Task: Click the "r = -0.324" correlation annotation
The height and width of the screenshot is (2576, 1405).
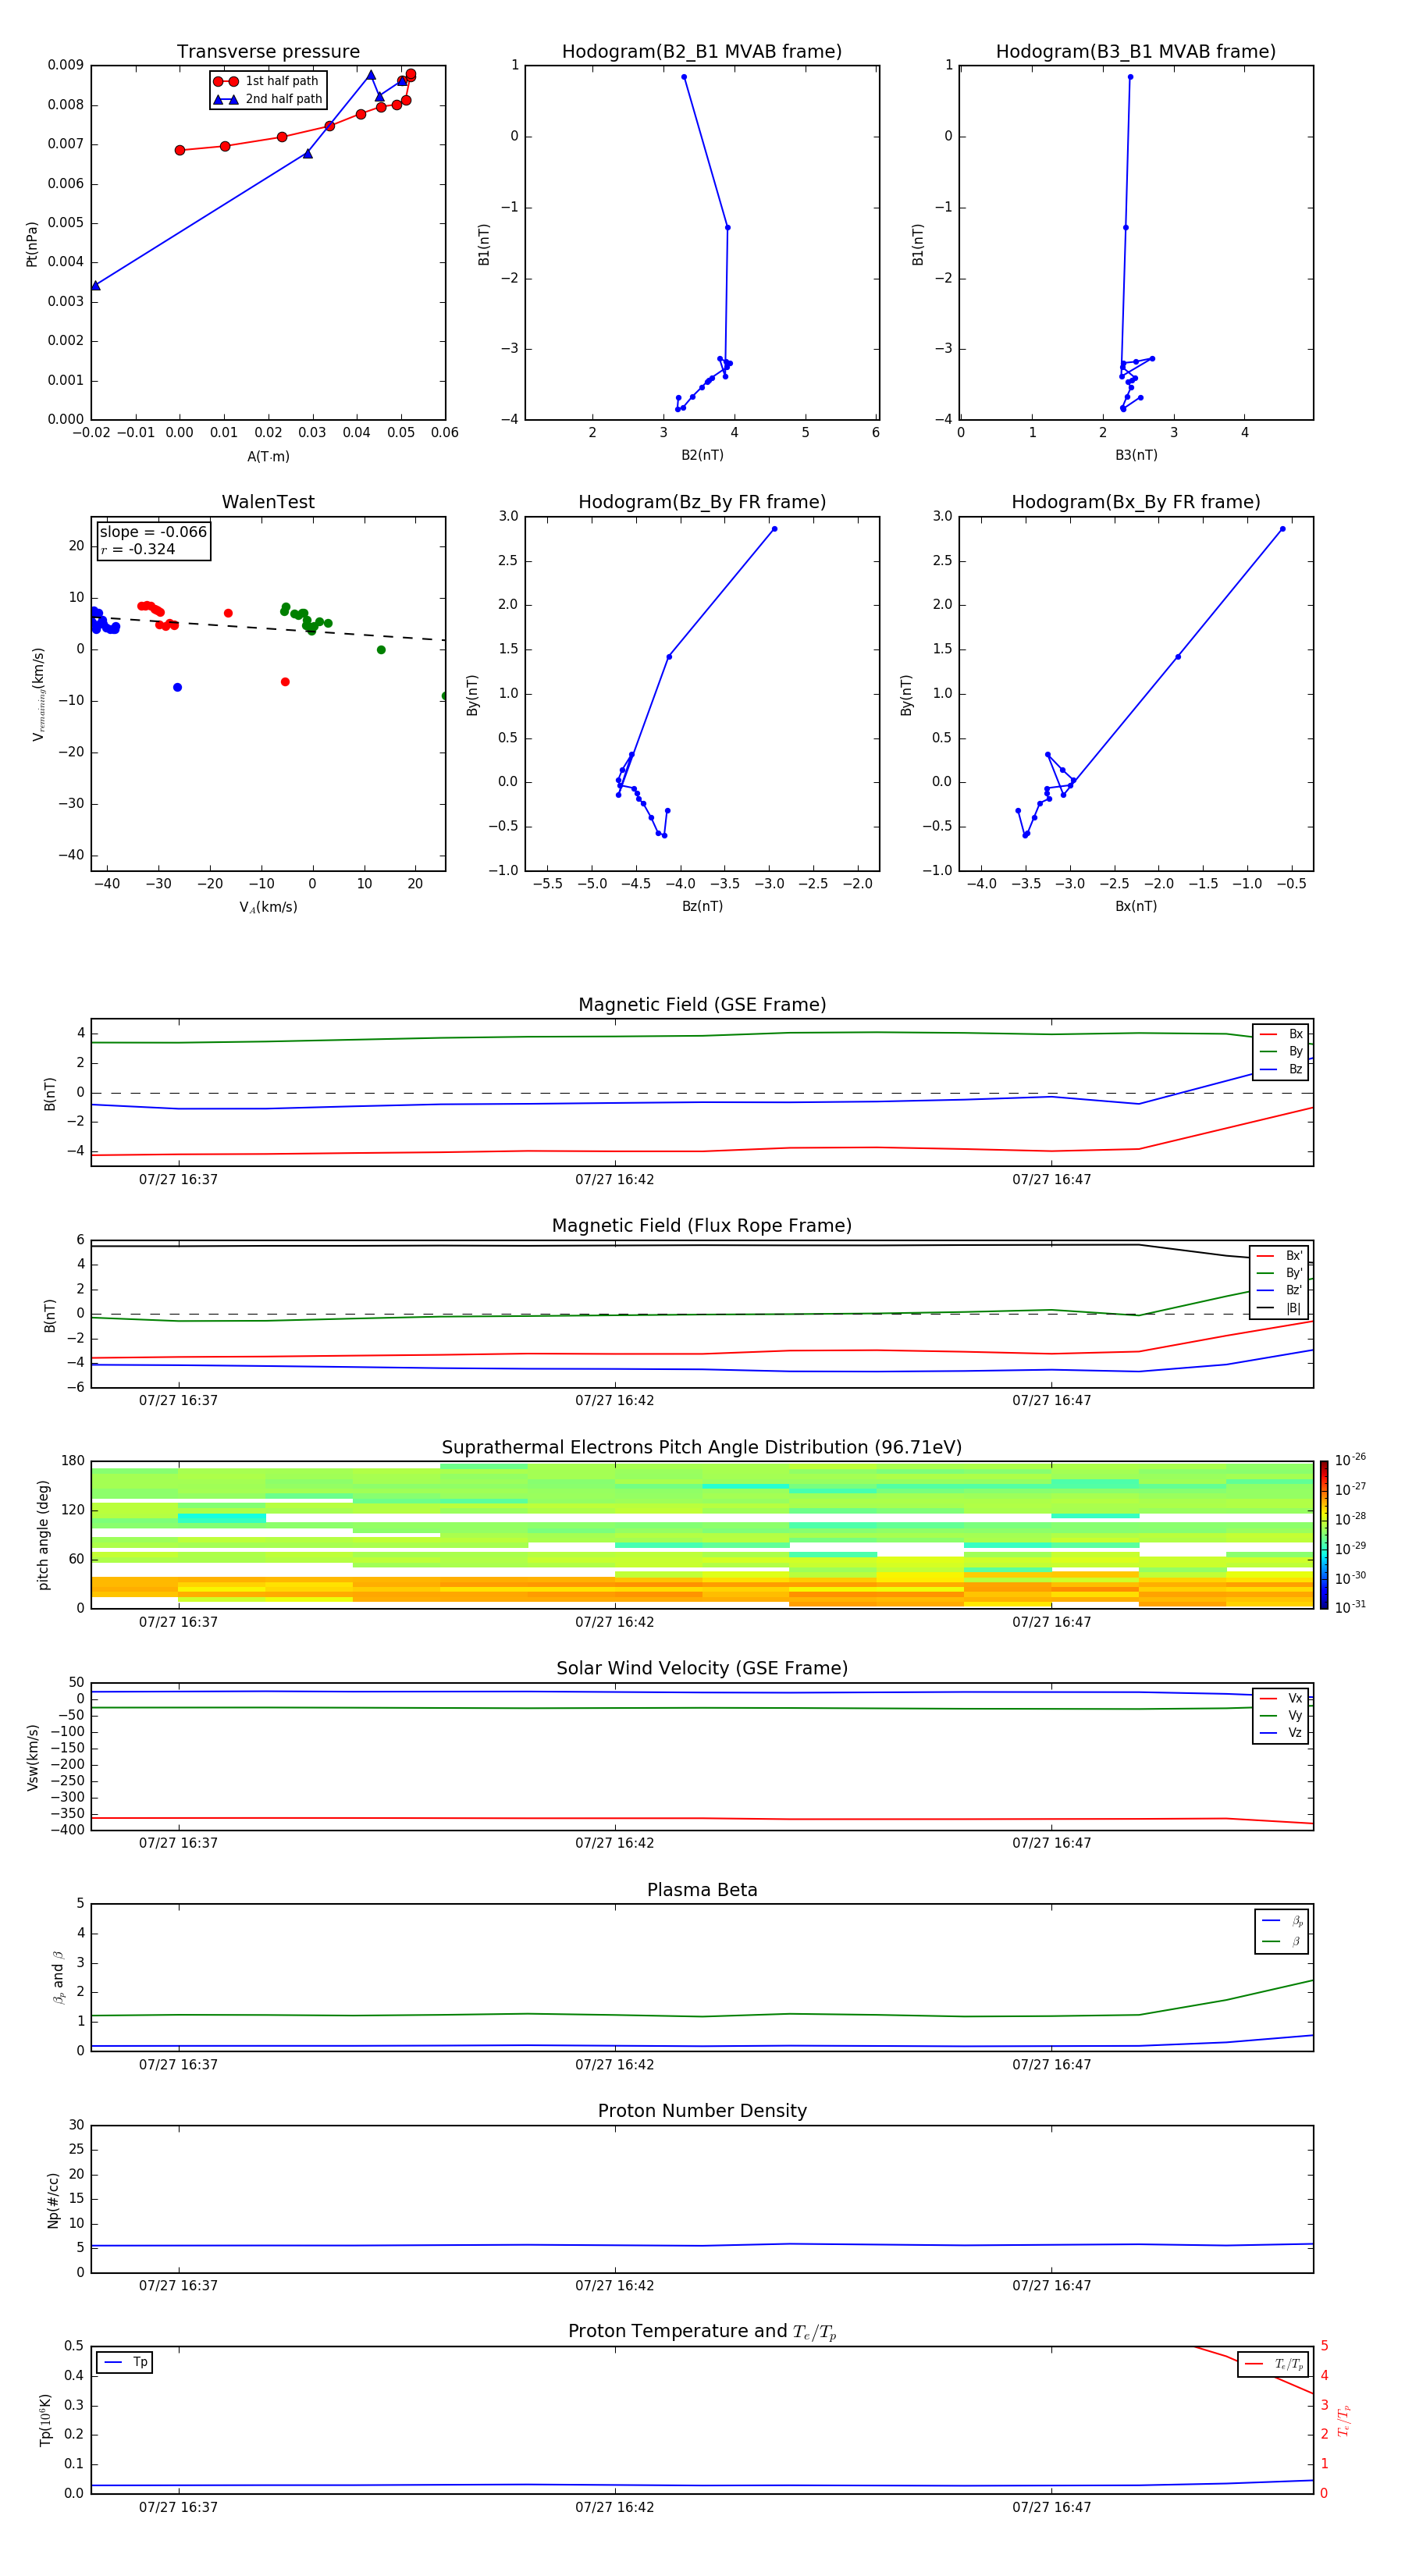Action: click(x=138, y=549)
